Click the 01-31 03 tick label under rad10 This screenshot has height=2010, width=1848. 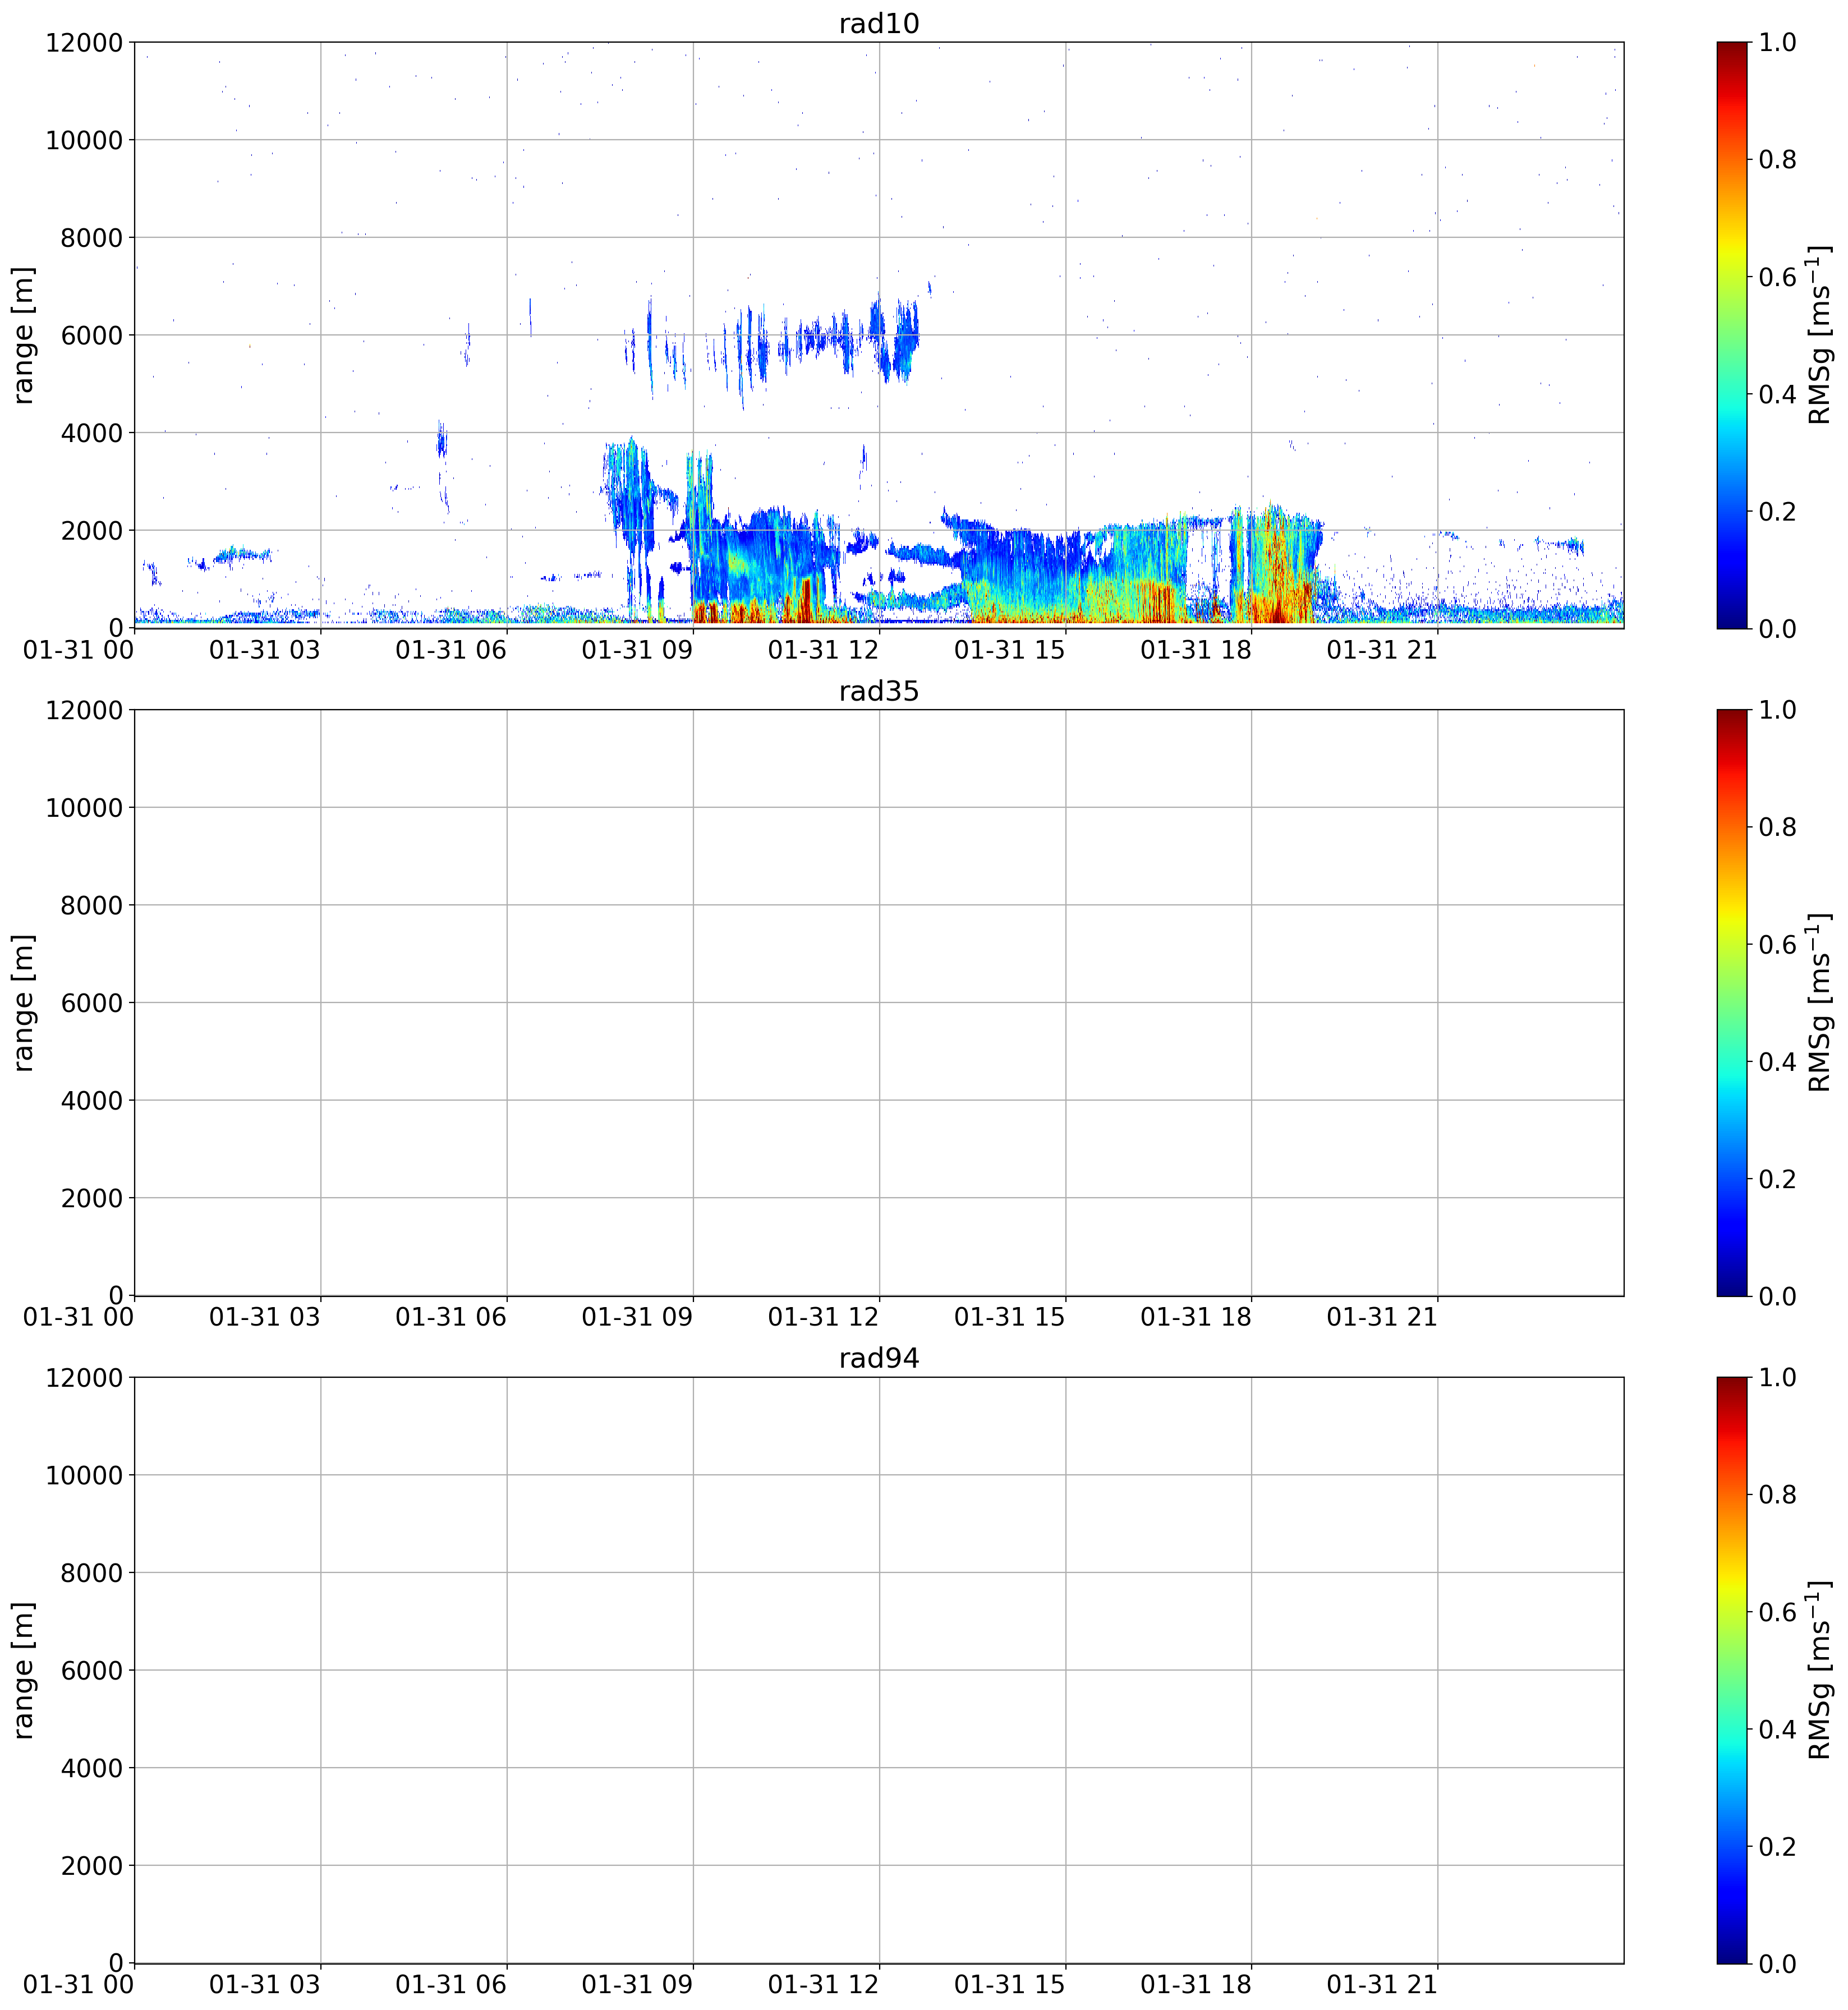point(265,650)
